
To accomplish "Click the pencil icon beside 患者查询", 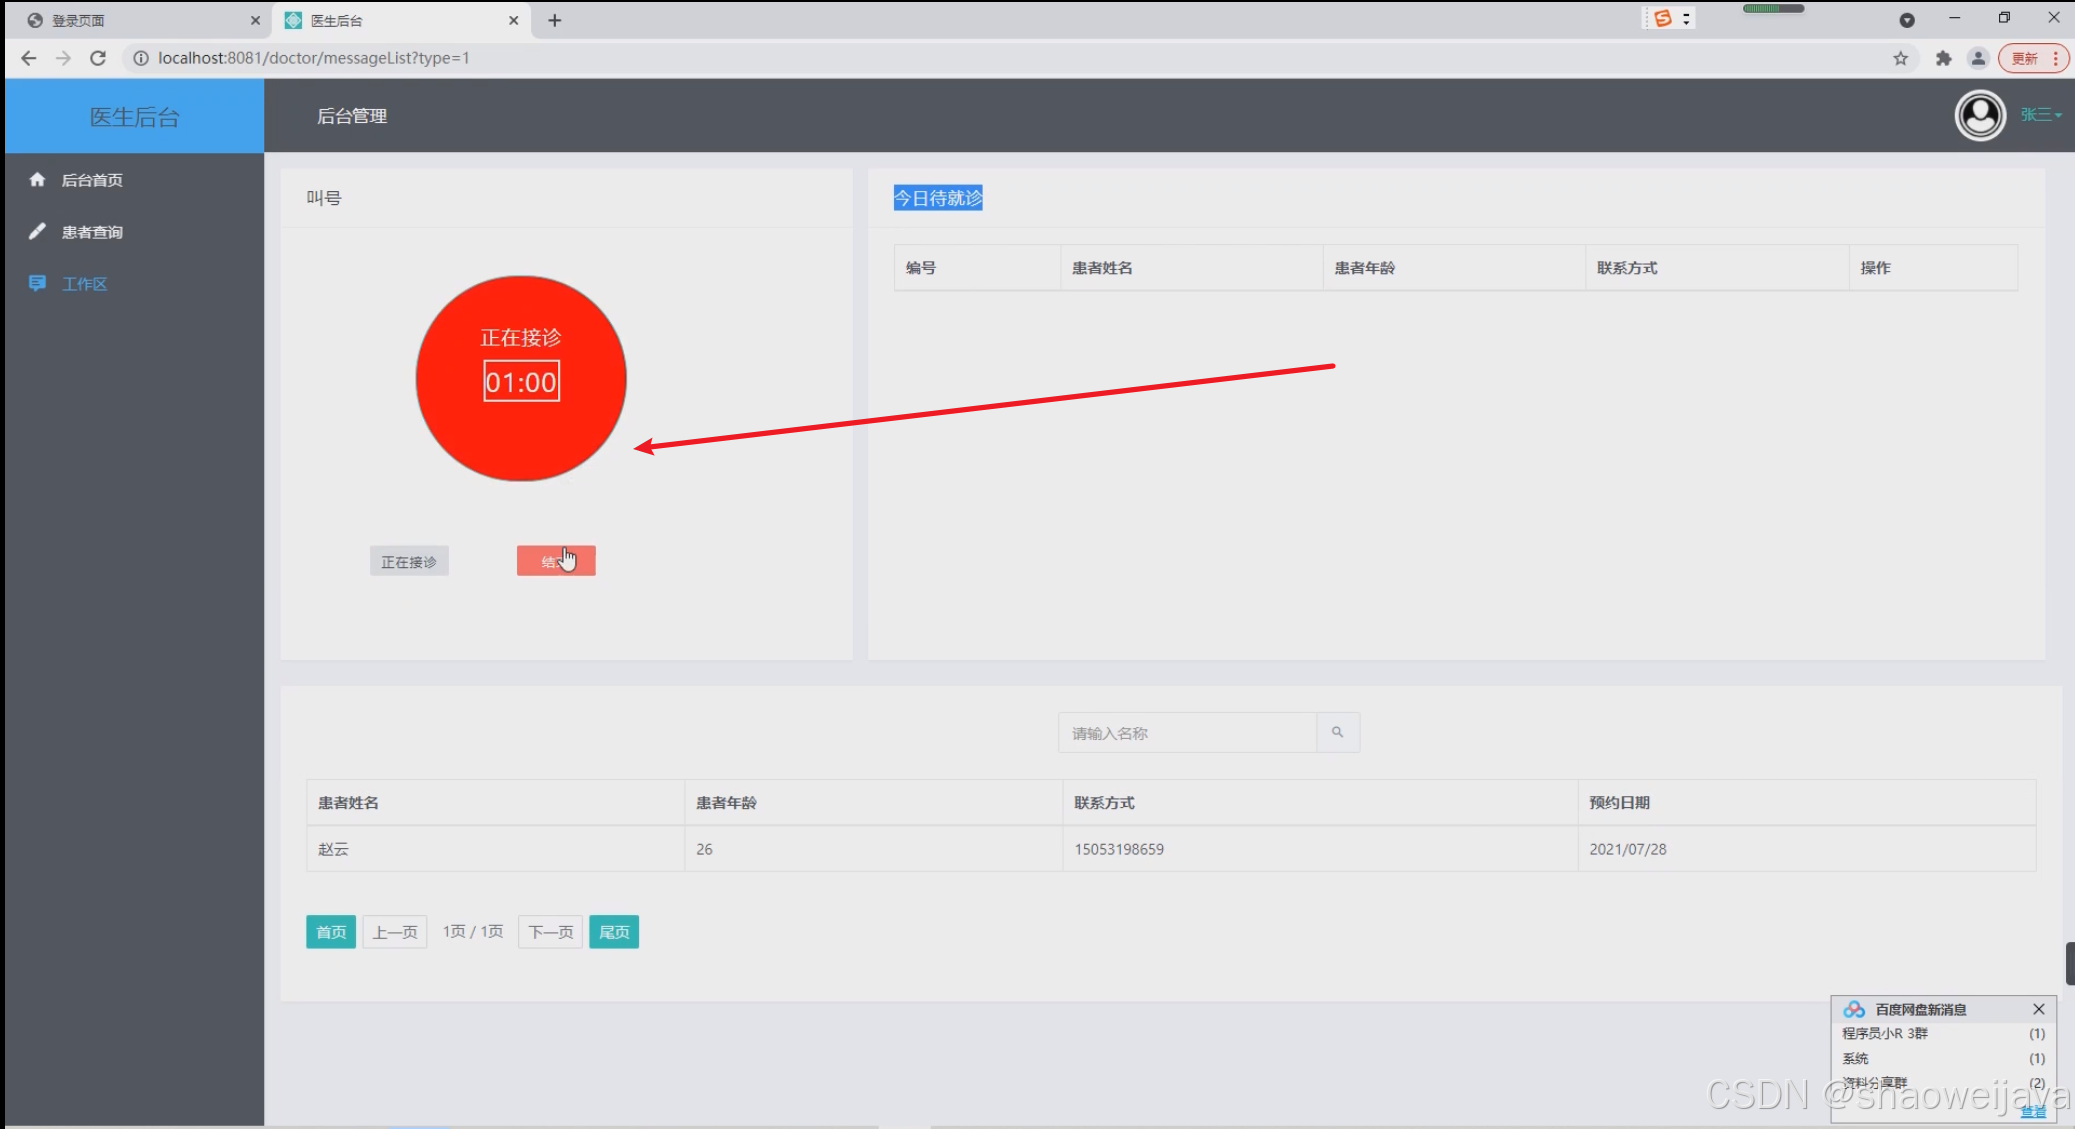I will coord(37,232).
